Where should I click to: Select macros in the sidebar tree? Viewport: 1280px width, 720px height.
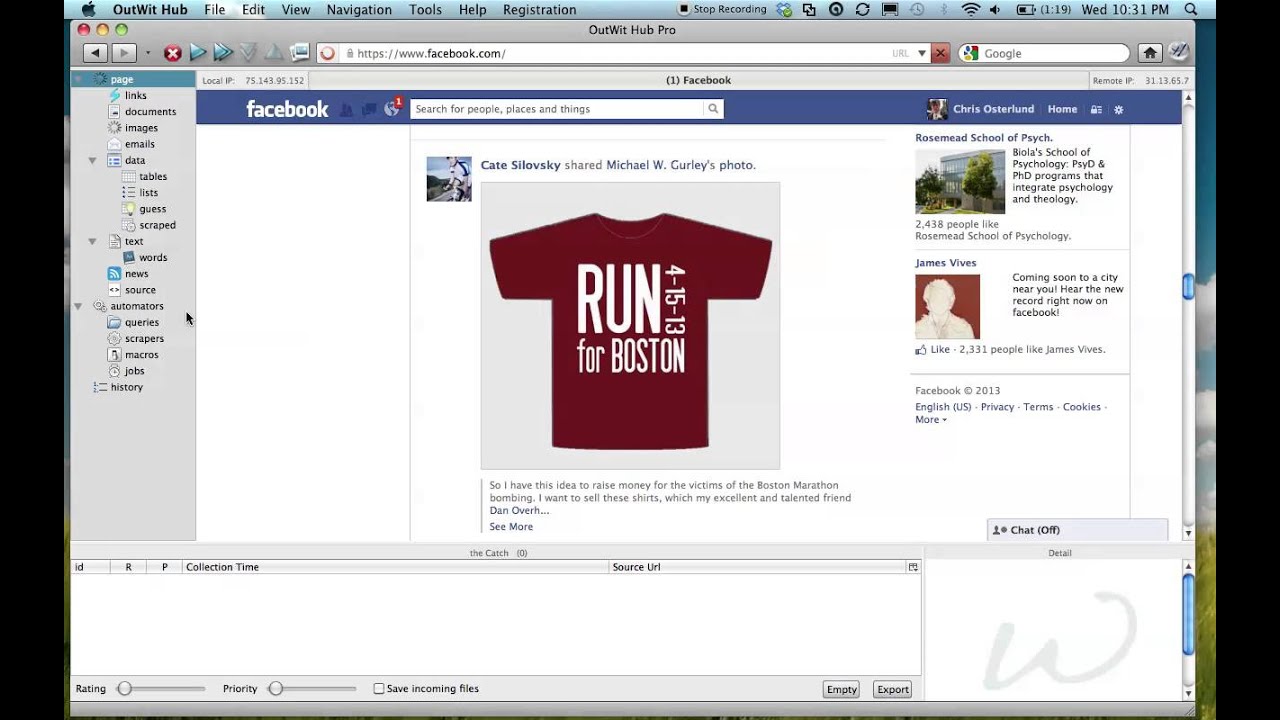[x=142, y=355]
